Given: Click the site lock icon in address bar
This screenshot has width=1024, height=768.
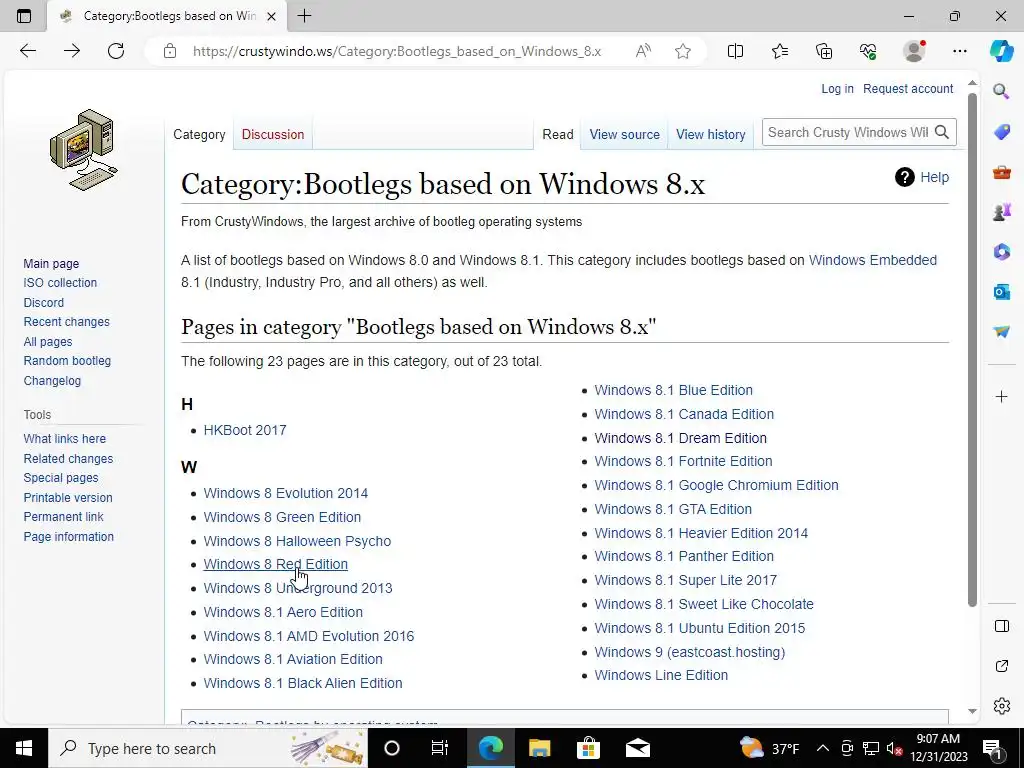Looking at the screenshot, I should pos(170,51).
